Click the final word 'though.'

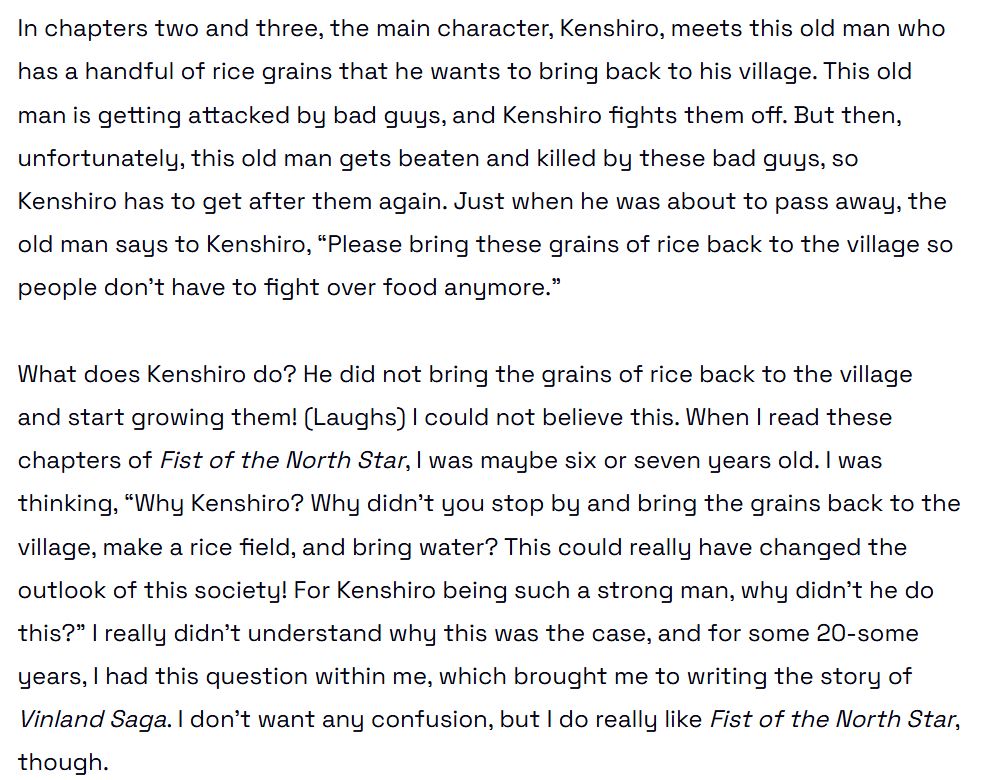tap(63, 762)
